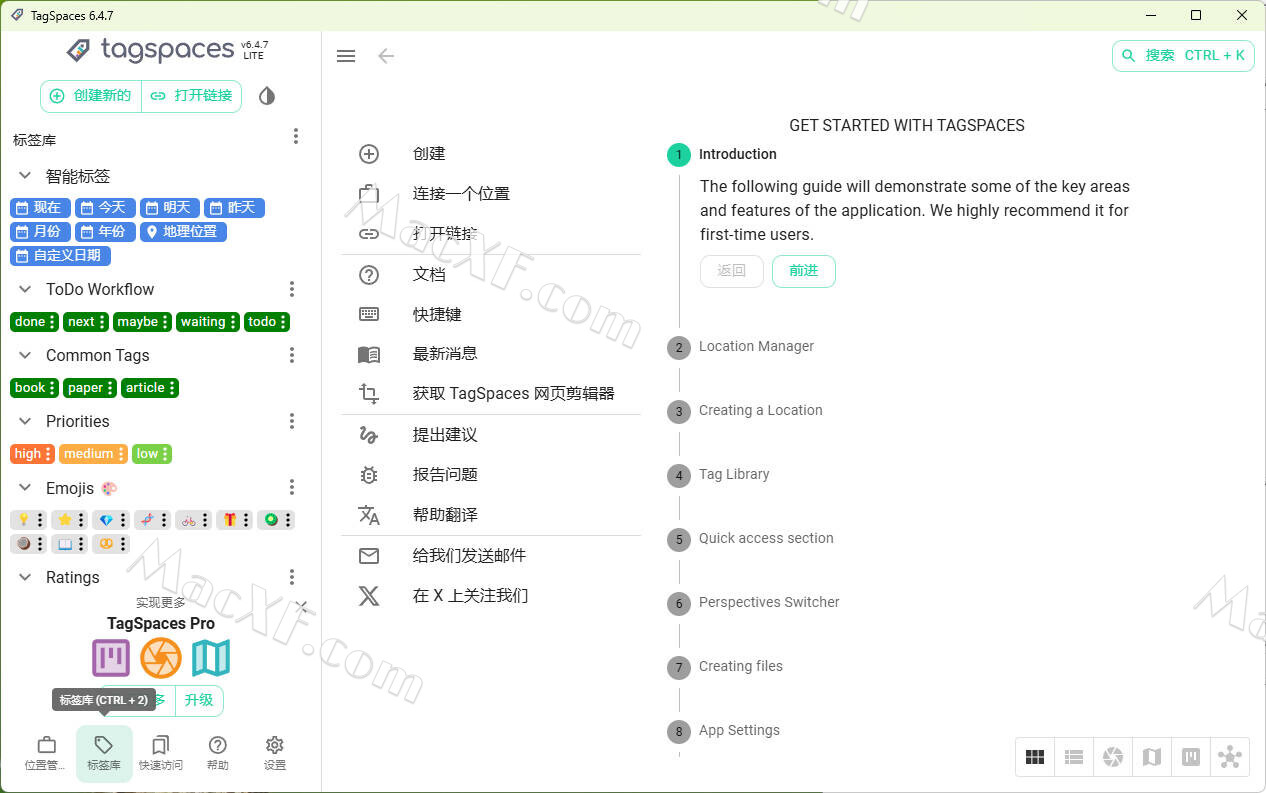Click the 创建新的 button
This screenshot has height=793, width=1266.
click(91, 96)
